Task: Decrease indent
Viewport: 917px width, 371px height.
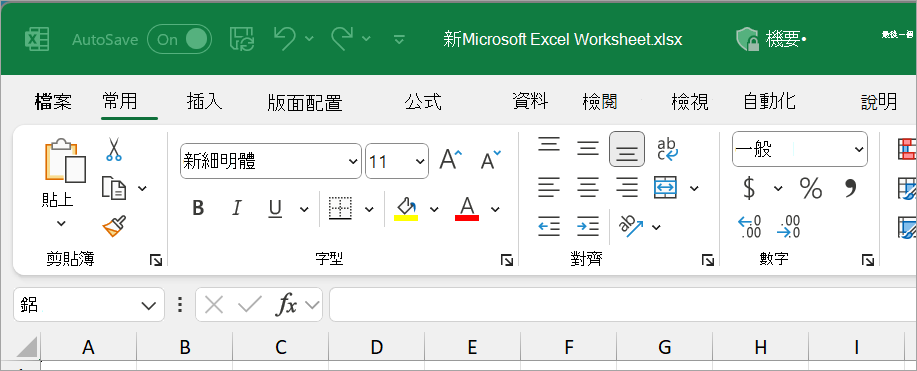Action: pos(549,226)
